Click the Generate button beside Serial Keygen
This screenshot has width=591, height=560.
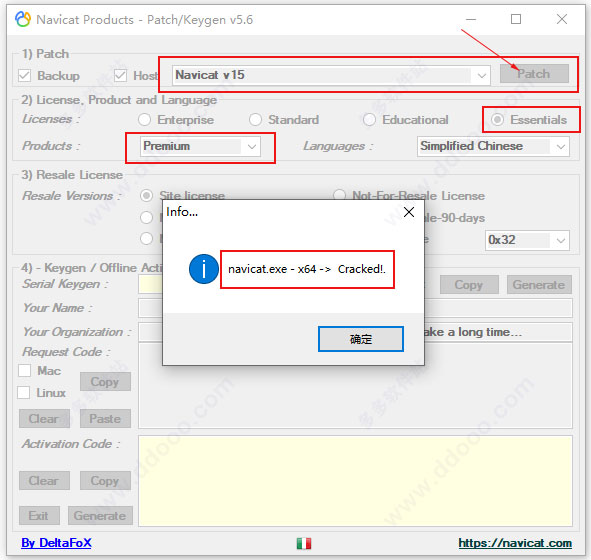point(539,285)
